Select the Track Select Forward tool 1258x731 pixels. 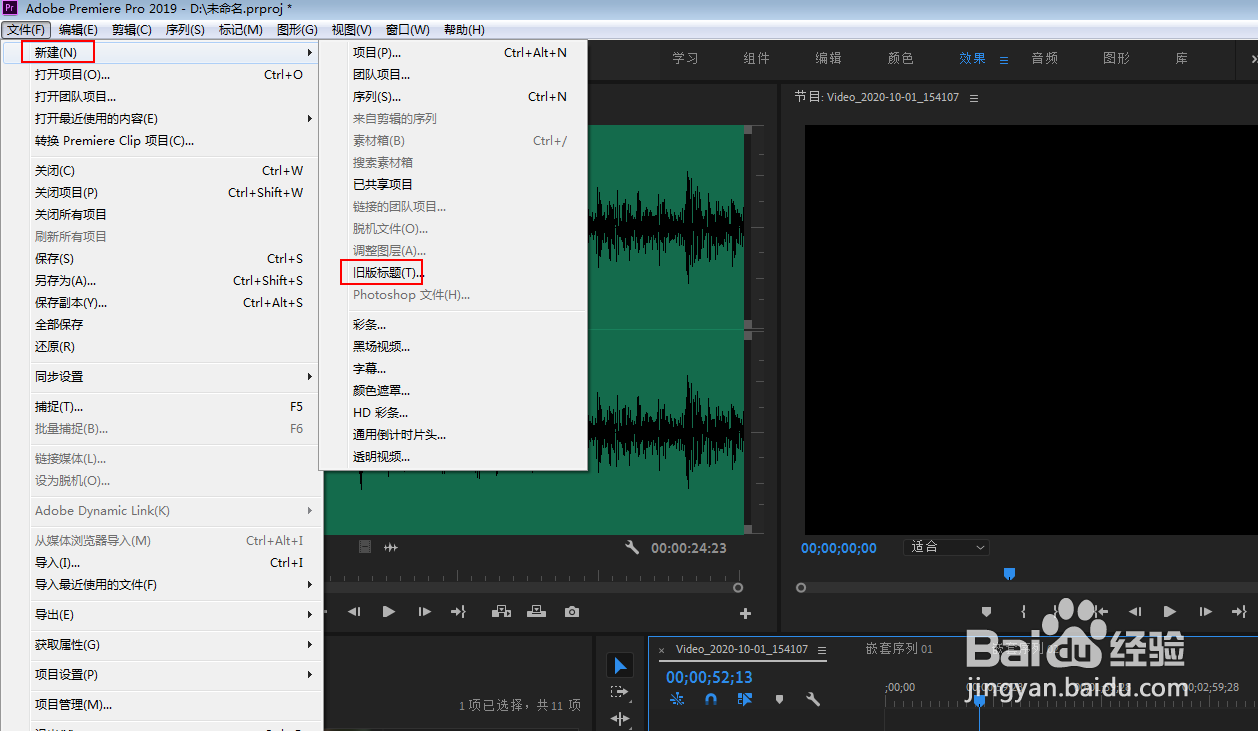[620, 692]
